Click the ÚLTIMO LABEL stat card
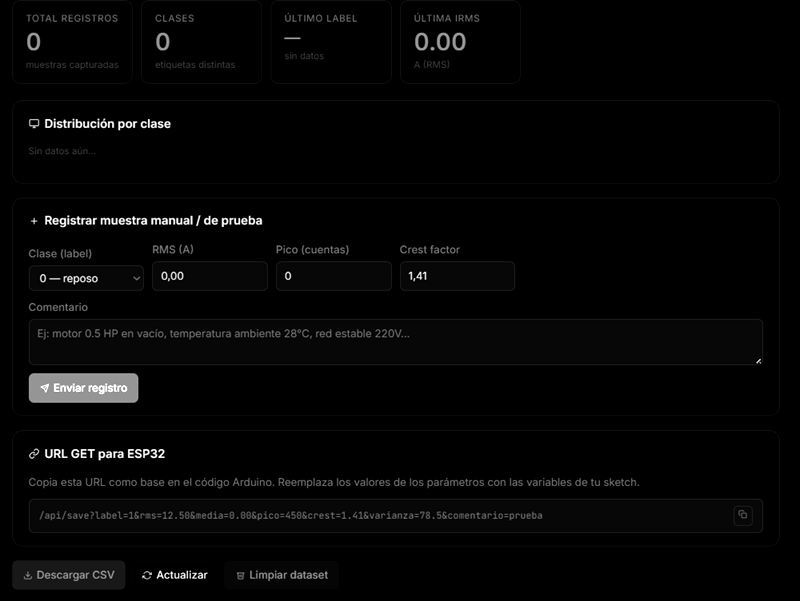Image resolution: width=800 pixels, height=601 pixels. (x=331, y=41)
